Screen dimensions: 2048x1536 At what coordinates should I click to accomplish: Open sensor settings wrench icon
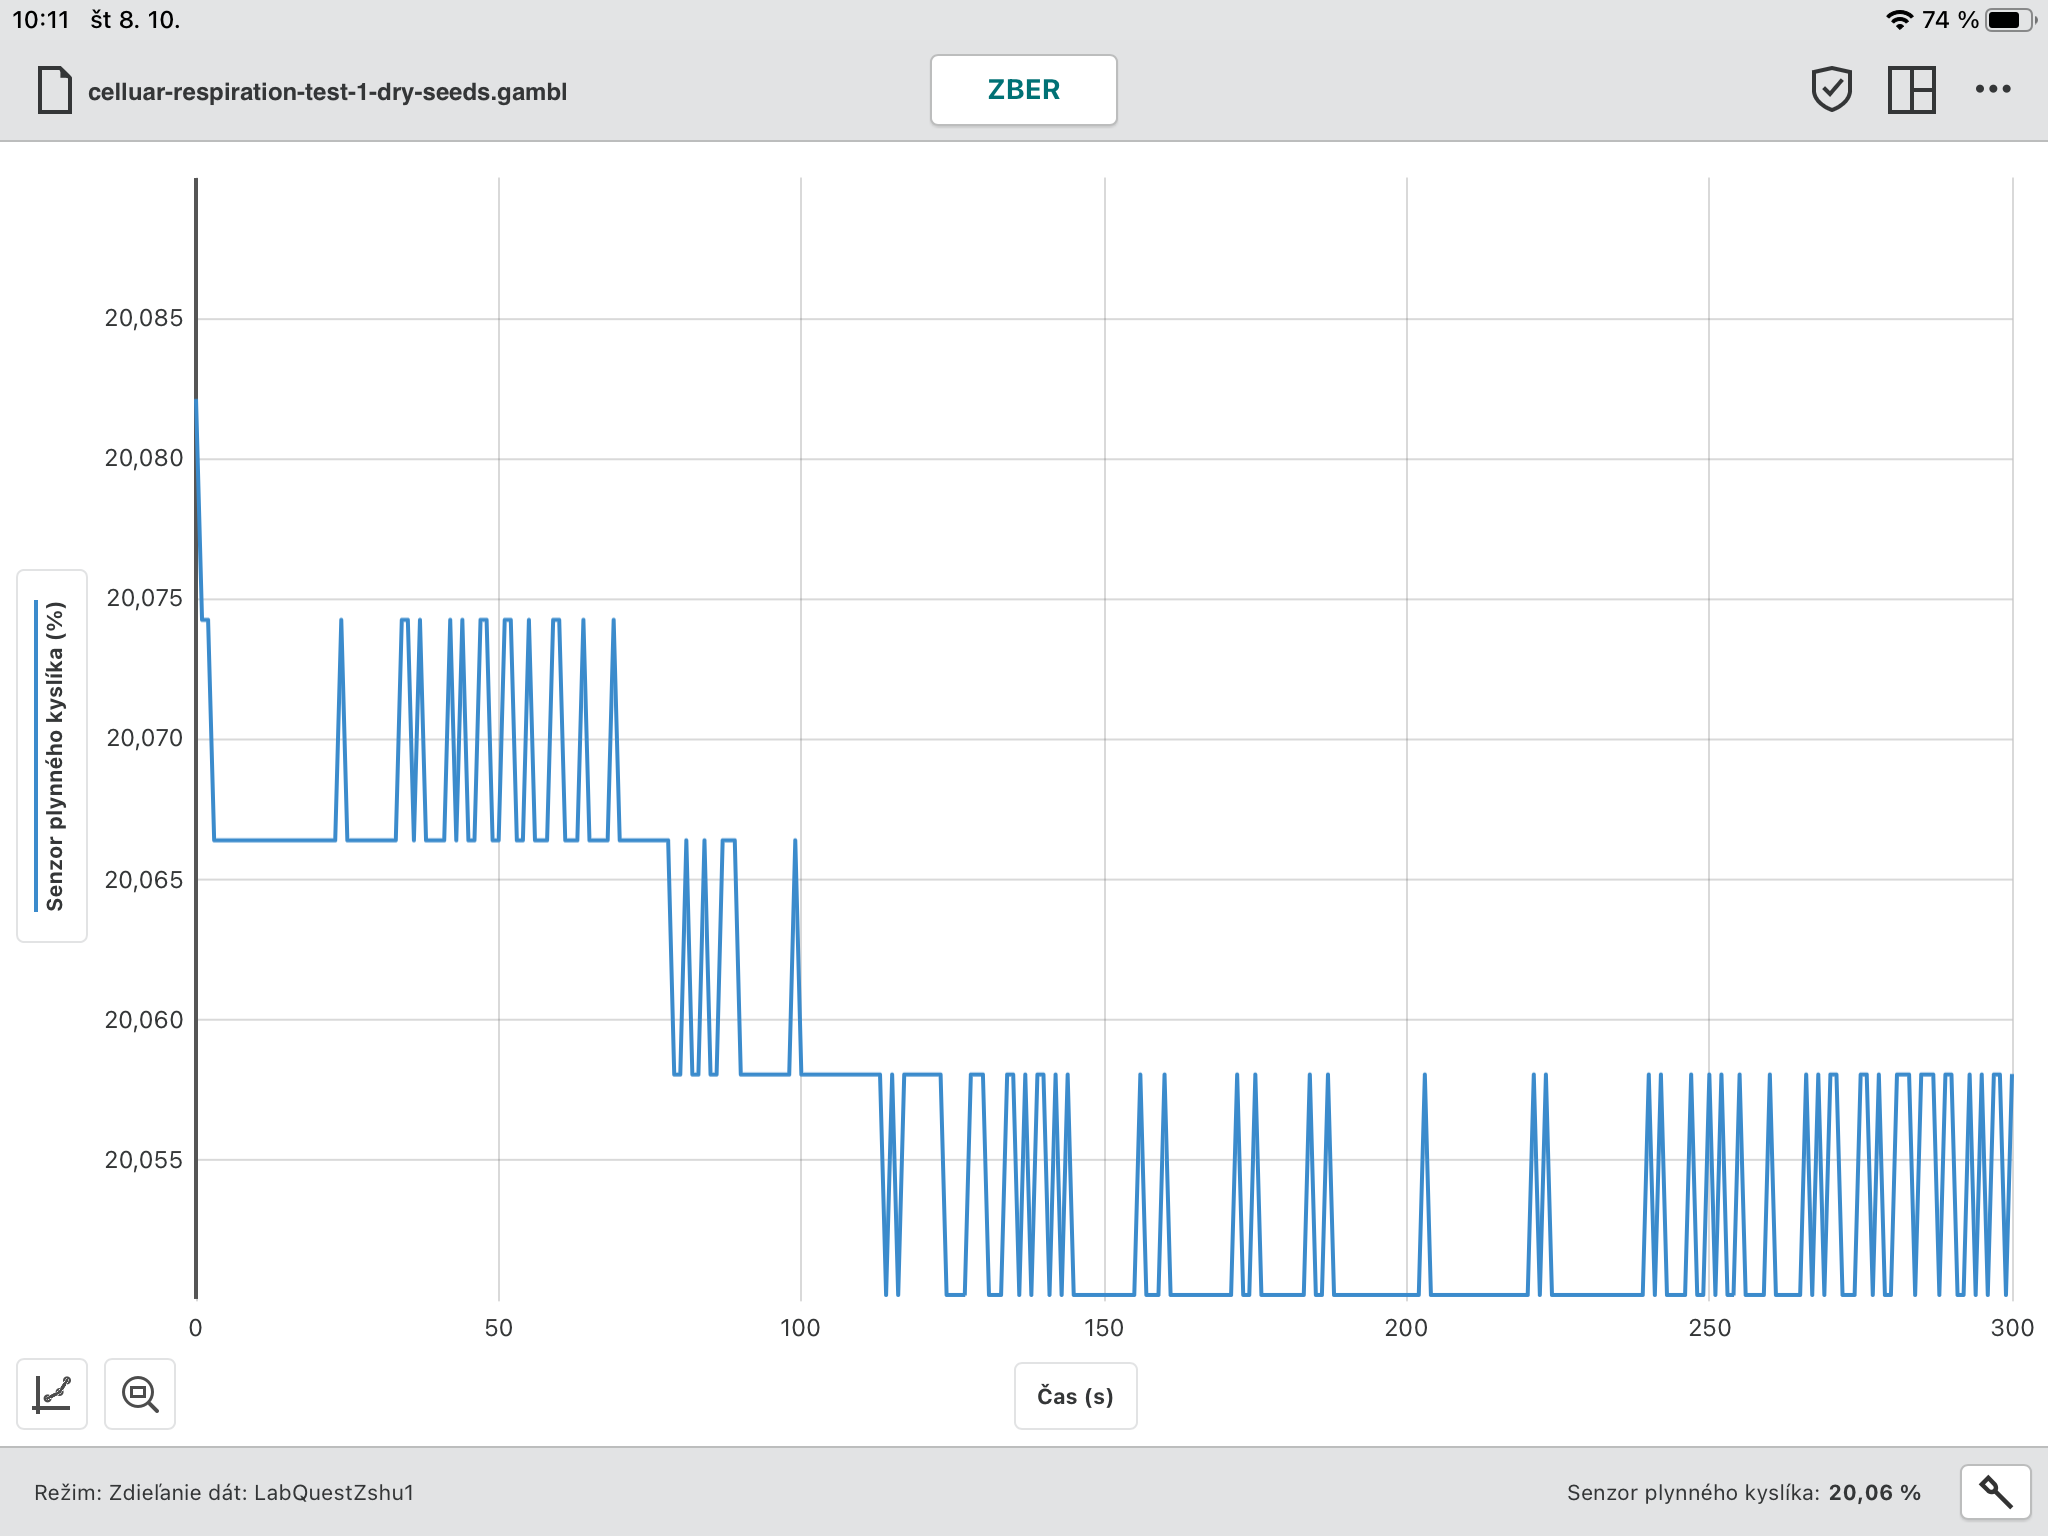pos(1995,1492)
